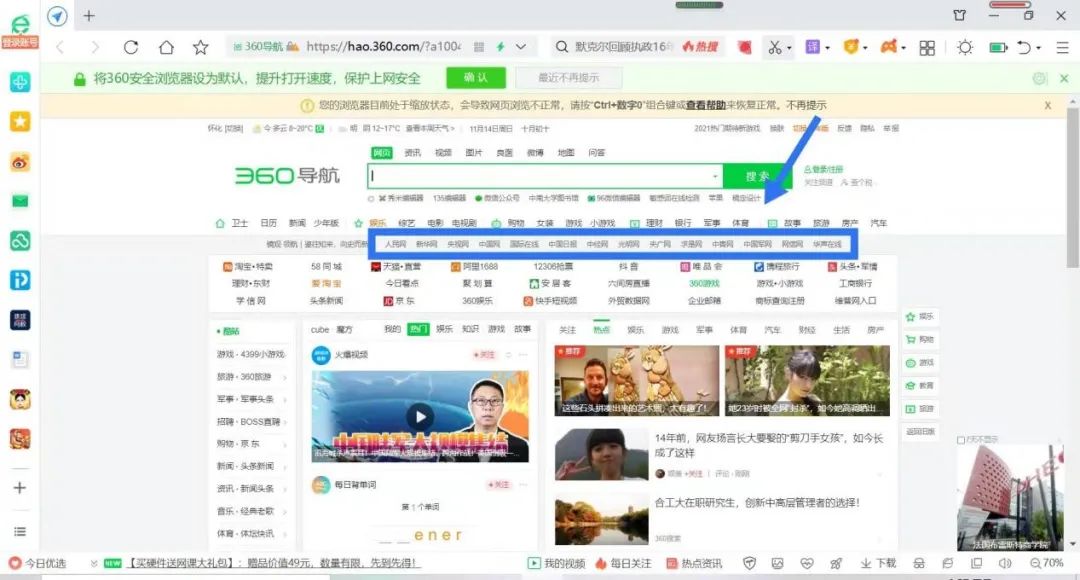Image resolution: width=1080 pixels, height=580 pixels.
Task: Click the orange shield extension icon
Action: [851, 47]
